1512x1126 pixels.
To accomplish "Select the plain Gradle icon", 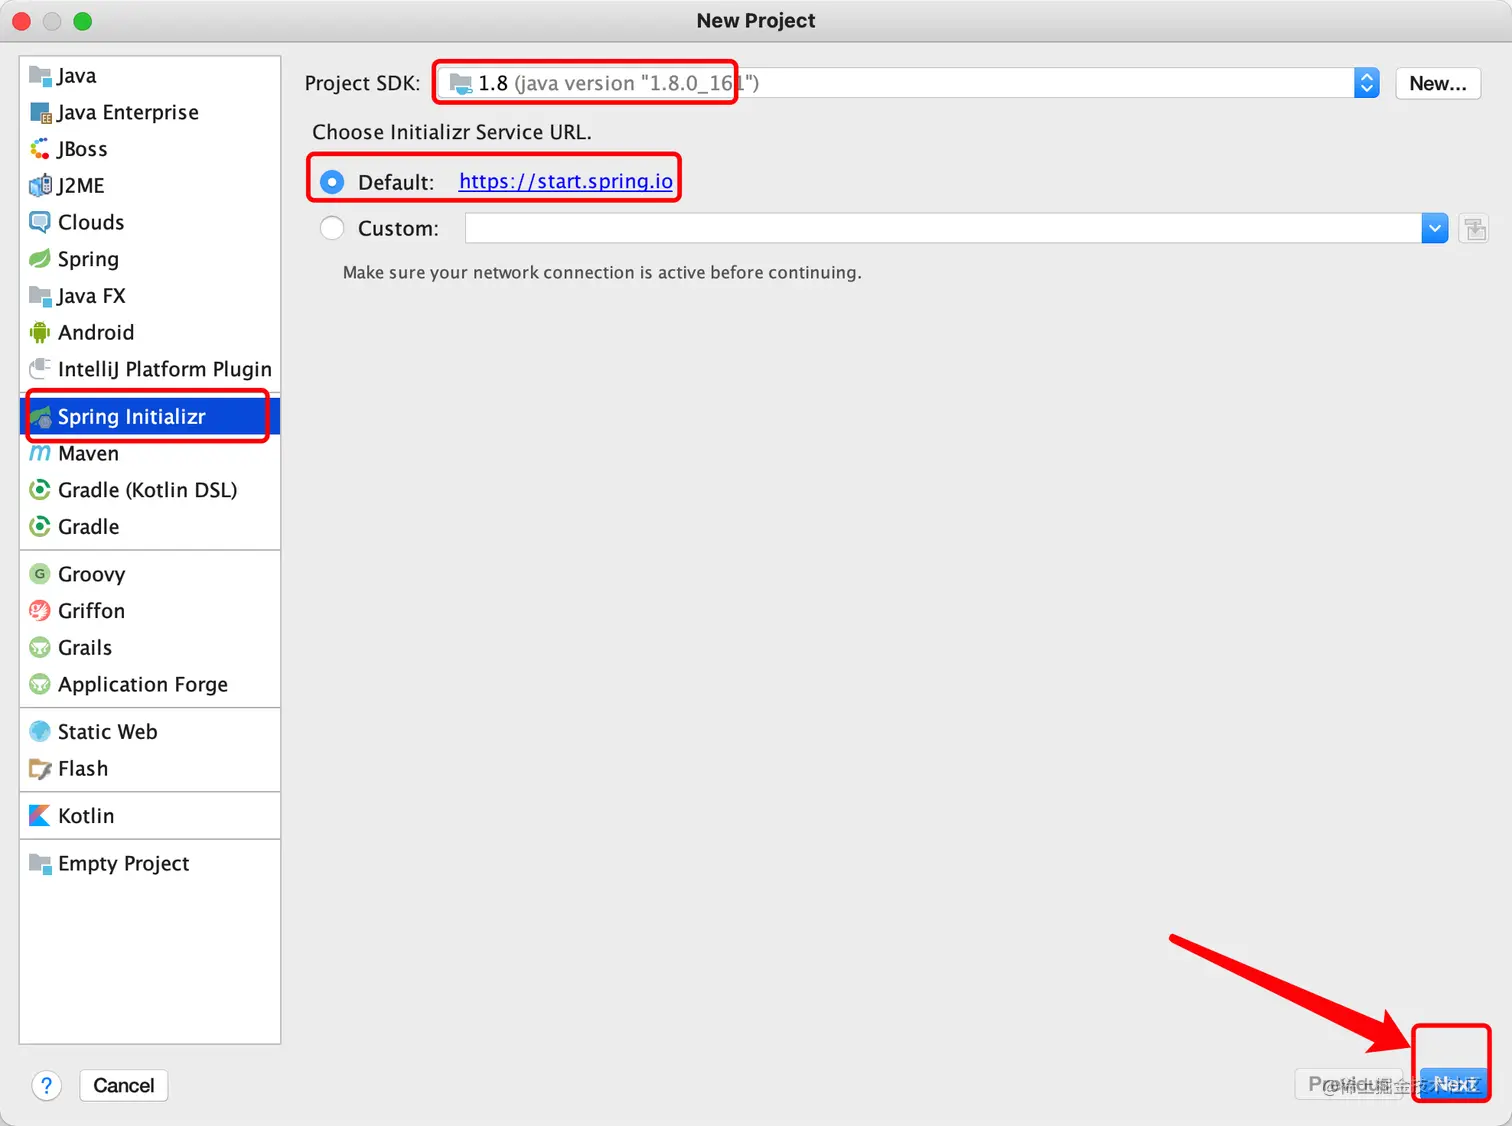I will coord(40,527).
